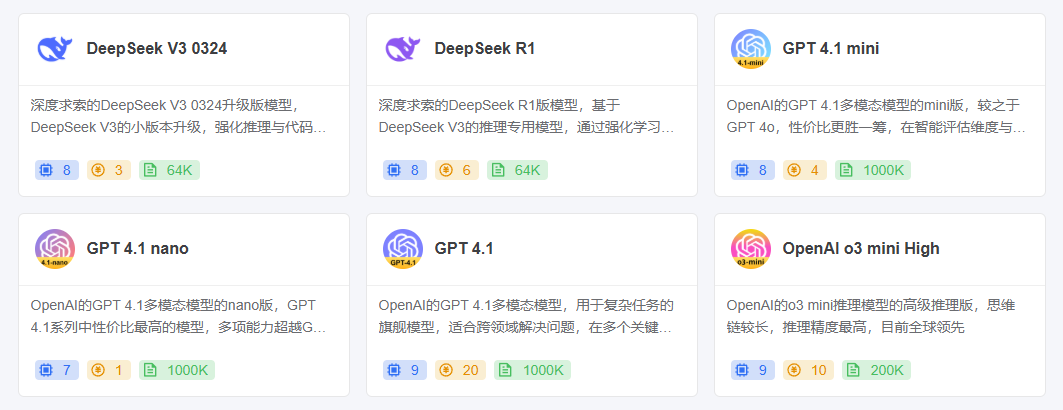Click the blue chip tag 8 on DeepSeek V3 0324
1063x410 pixels.
57,170
